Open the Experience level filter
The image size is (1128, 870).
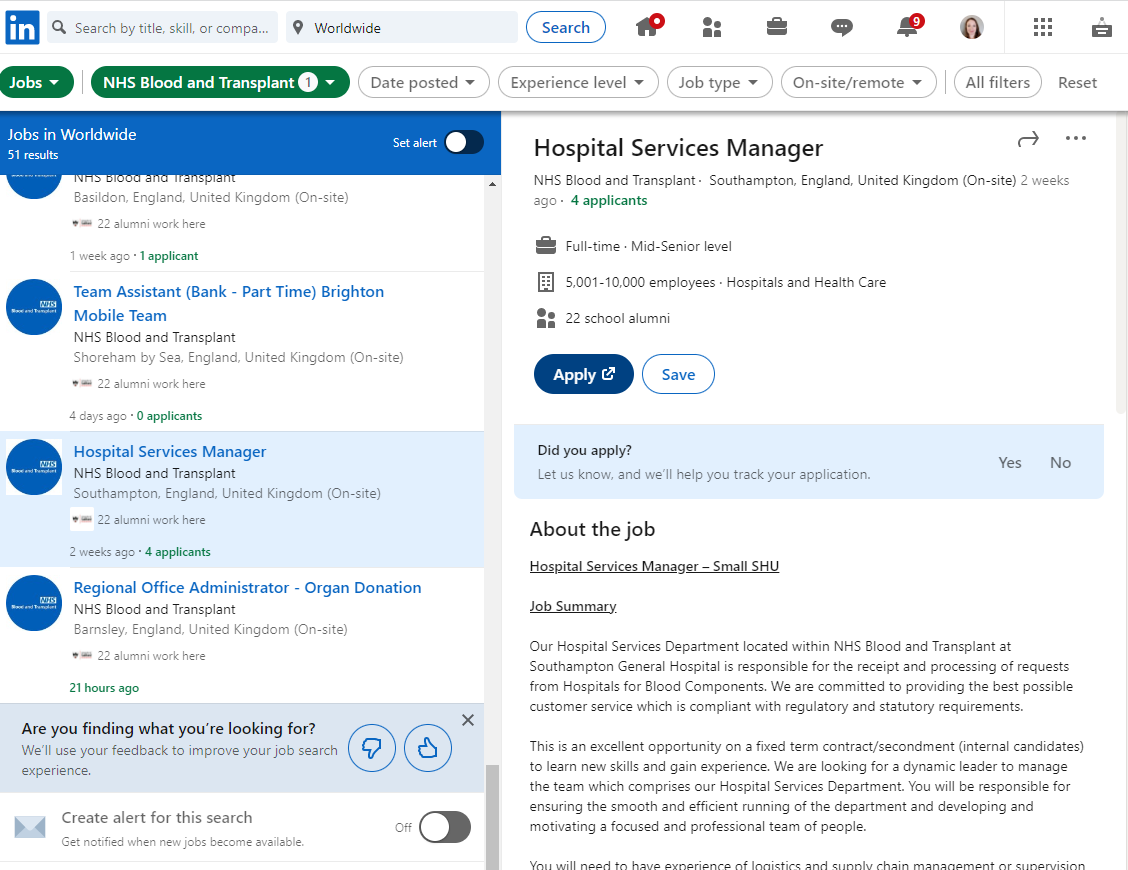578,82
